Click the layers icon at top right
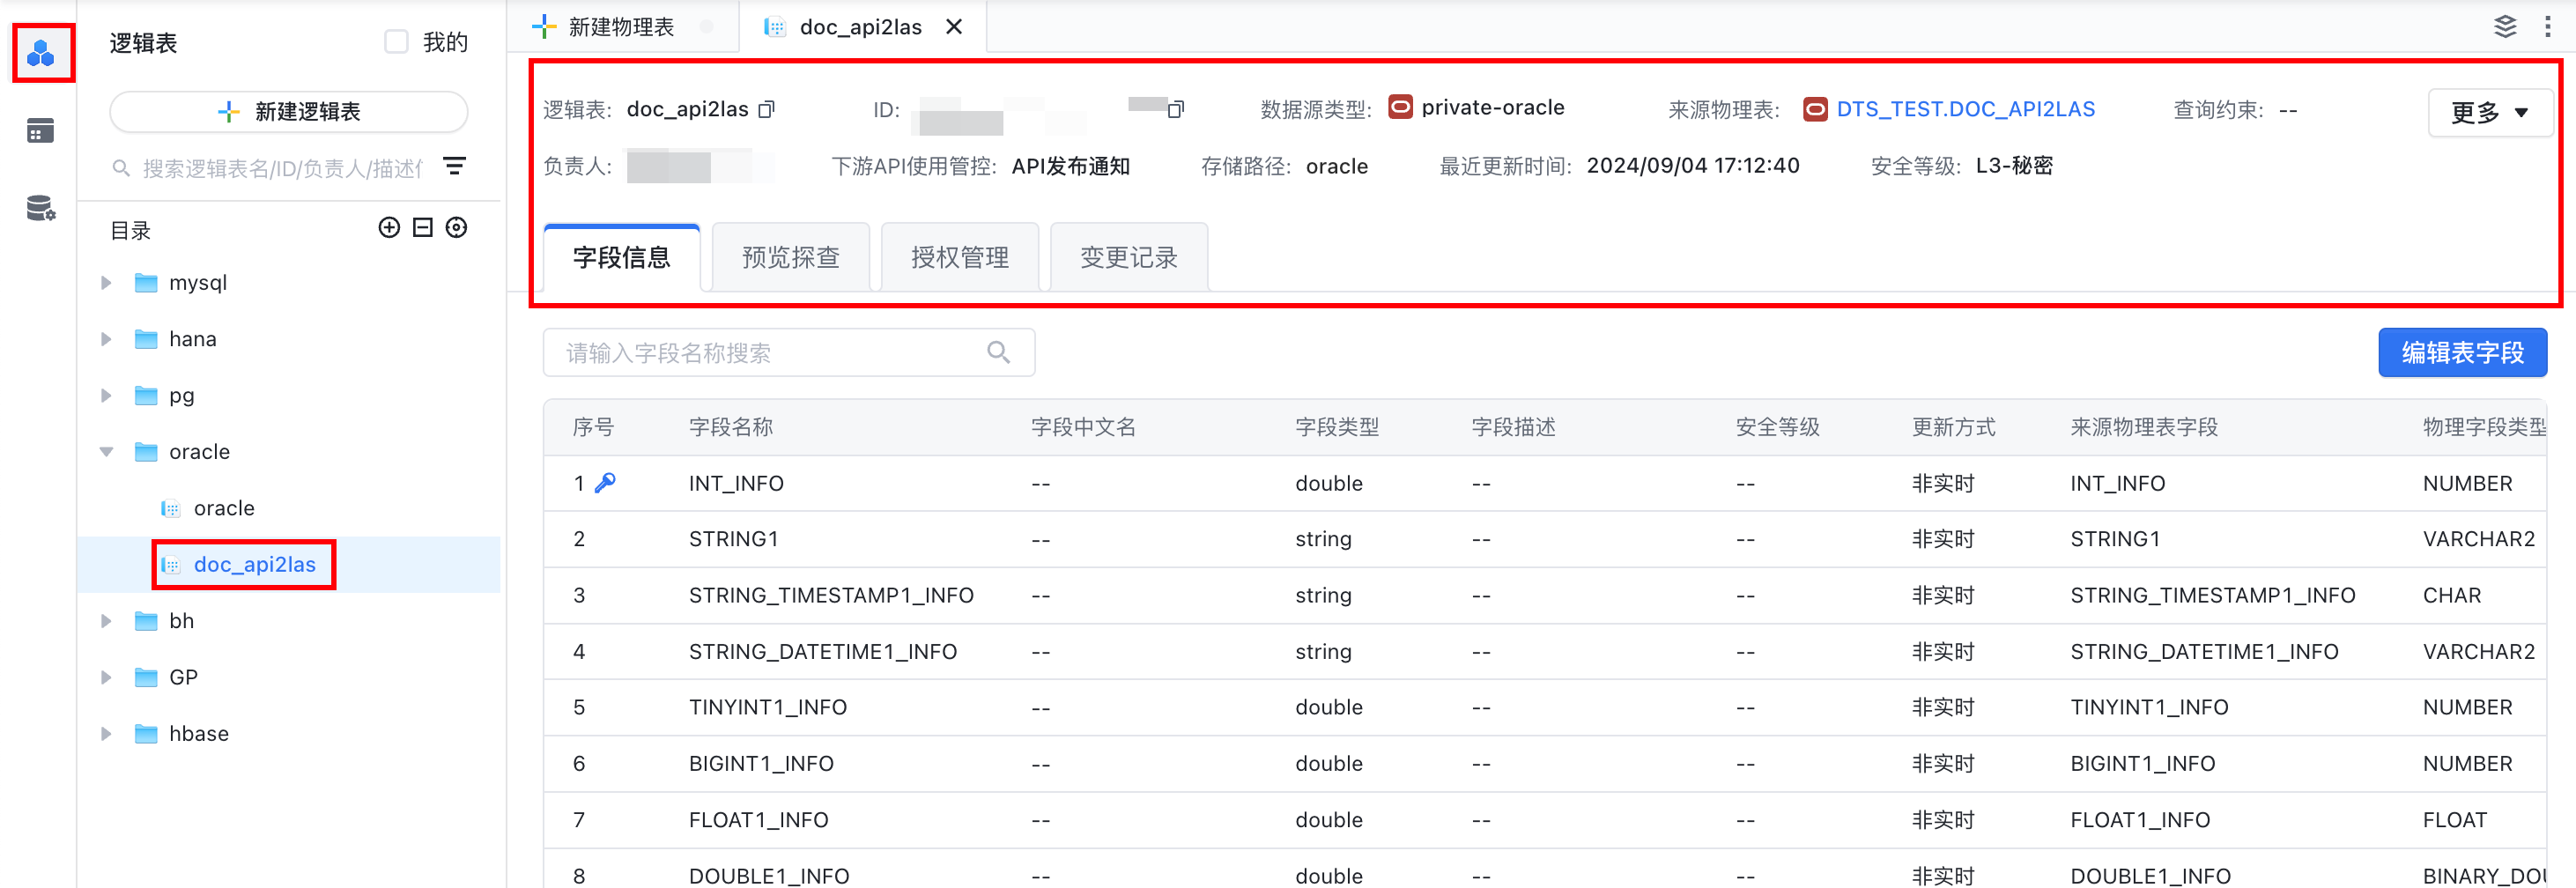This screenshot has width=2576, height=888. click(x=2505, y=26)
